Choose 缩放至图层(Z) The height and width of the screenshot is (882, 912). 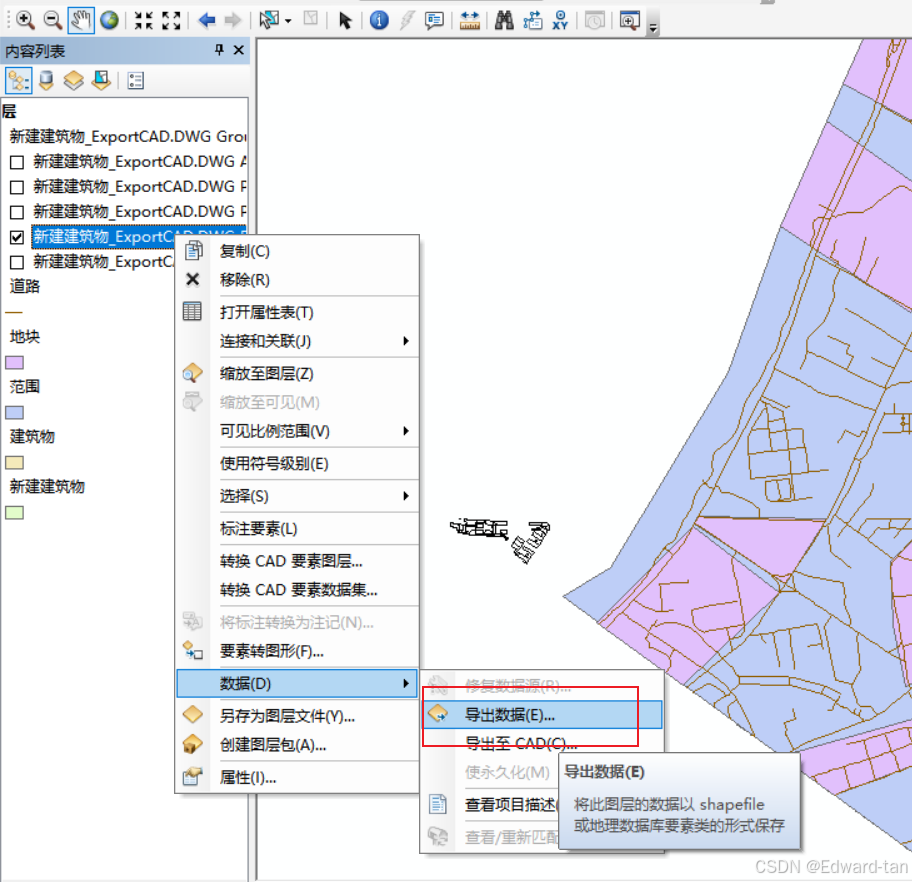[297, 374]
